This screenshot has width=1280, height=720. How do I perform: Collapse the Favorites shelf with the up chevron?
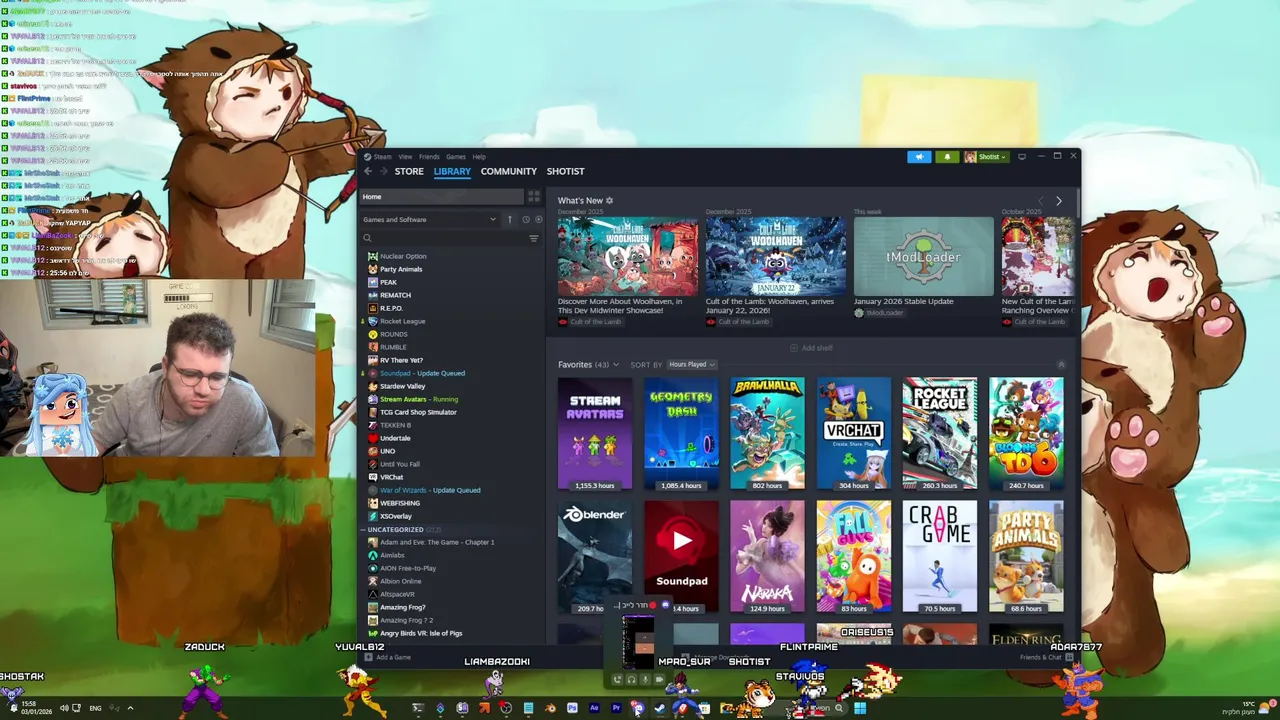point(1061,365)
